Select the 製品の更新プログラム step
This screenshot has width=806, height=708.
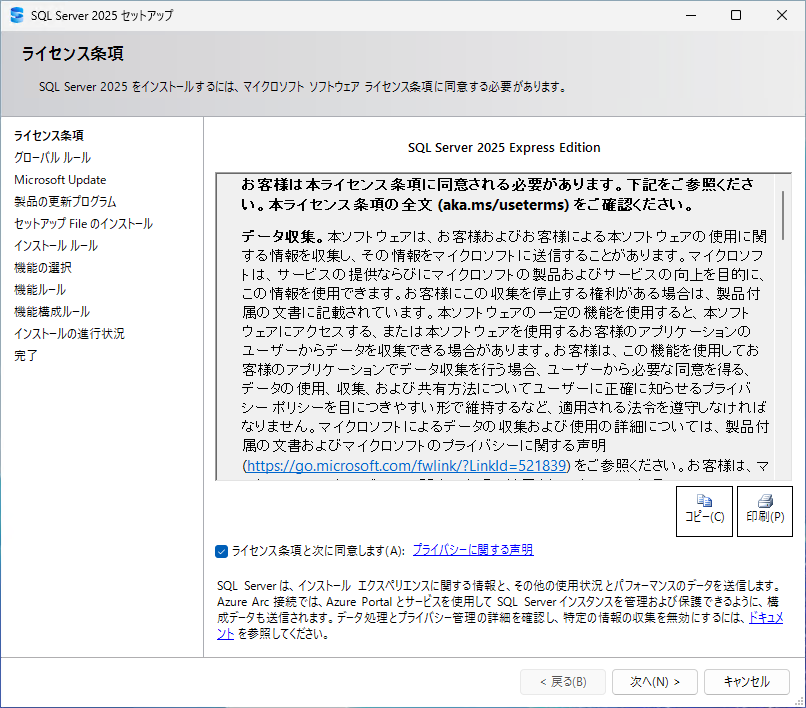point(65,202)
